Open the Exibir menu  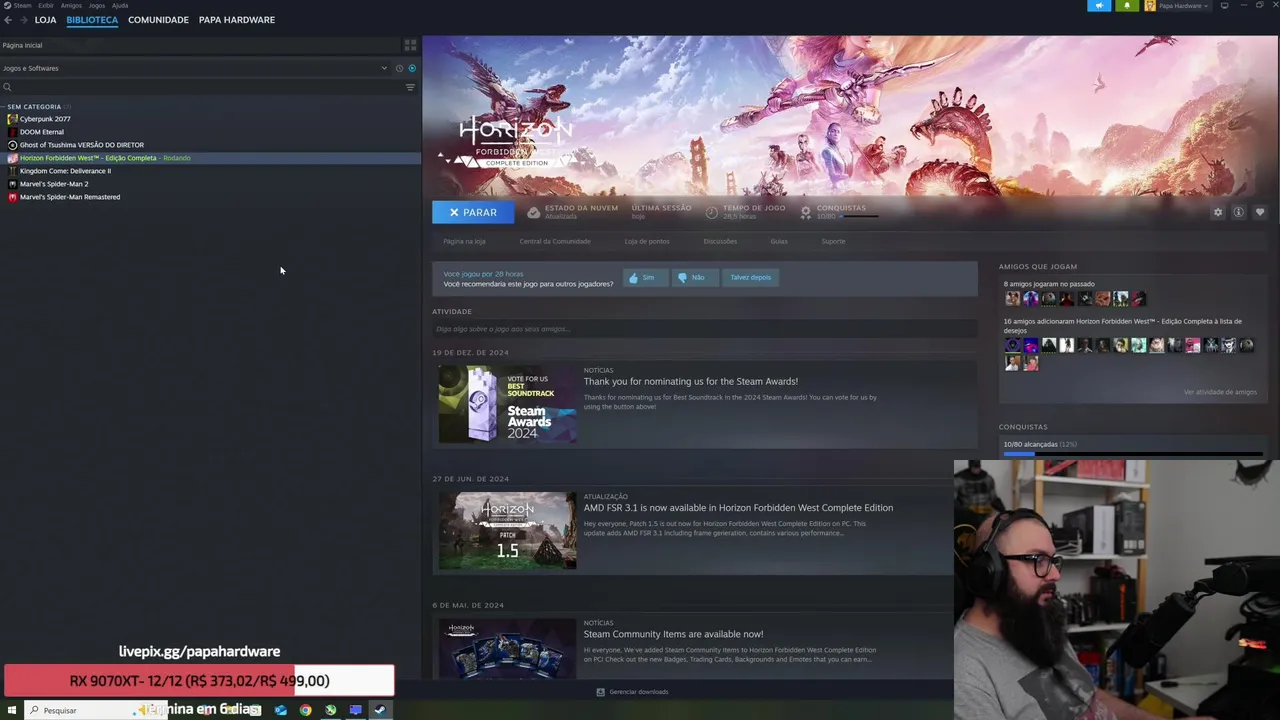coord(46,5)
